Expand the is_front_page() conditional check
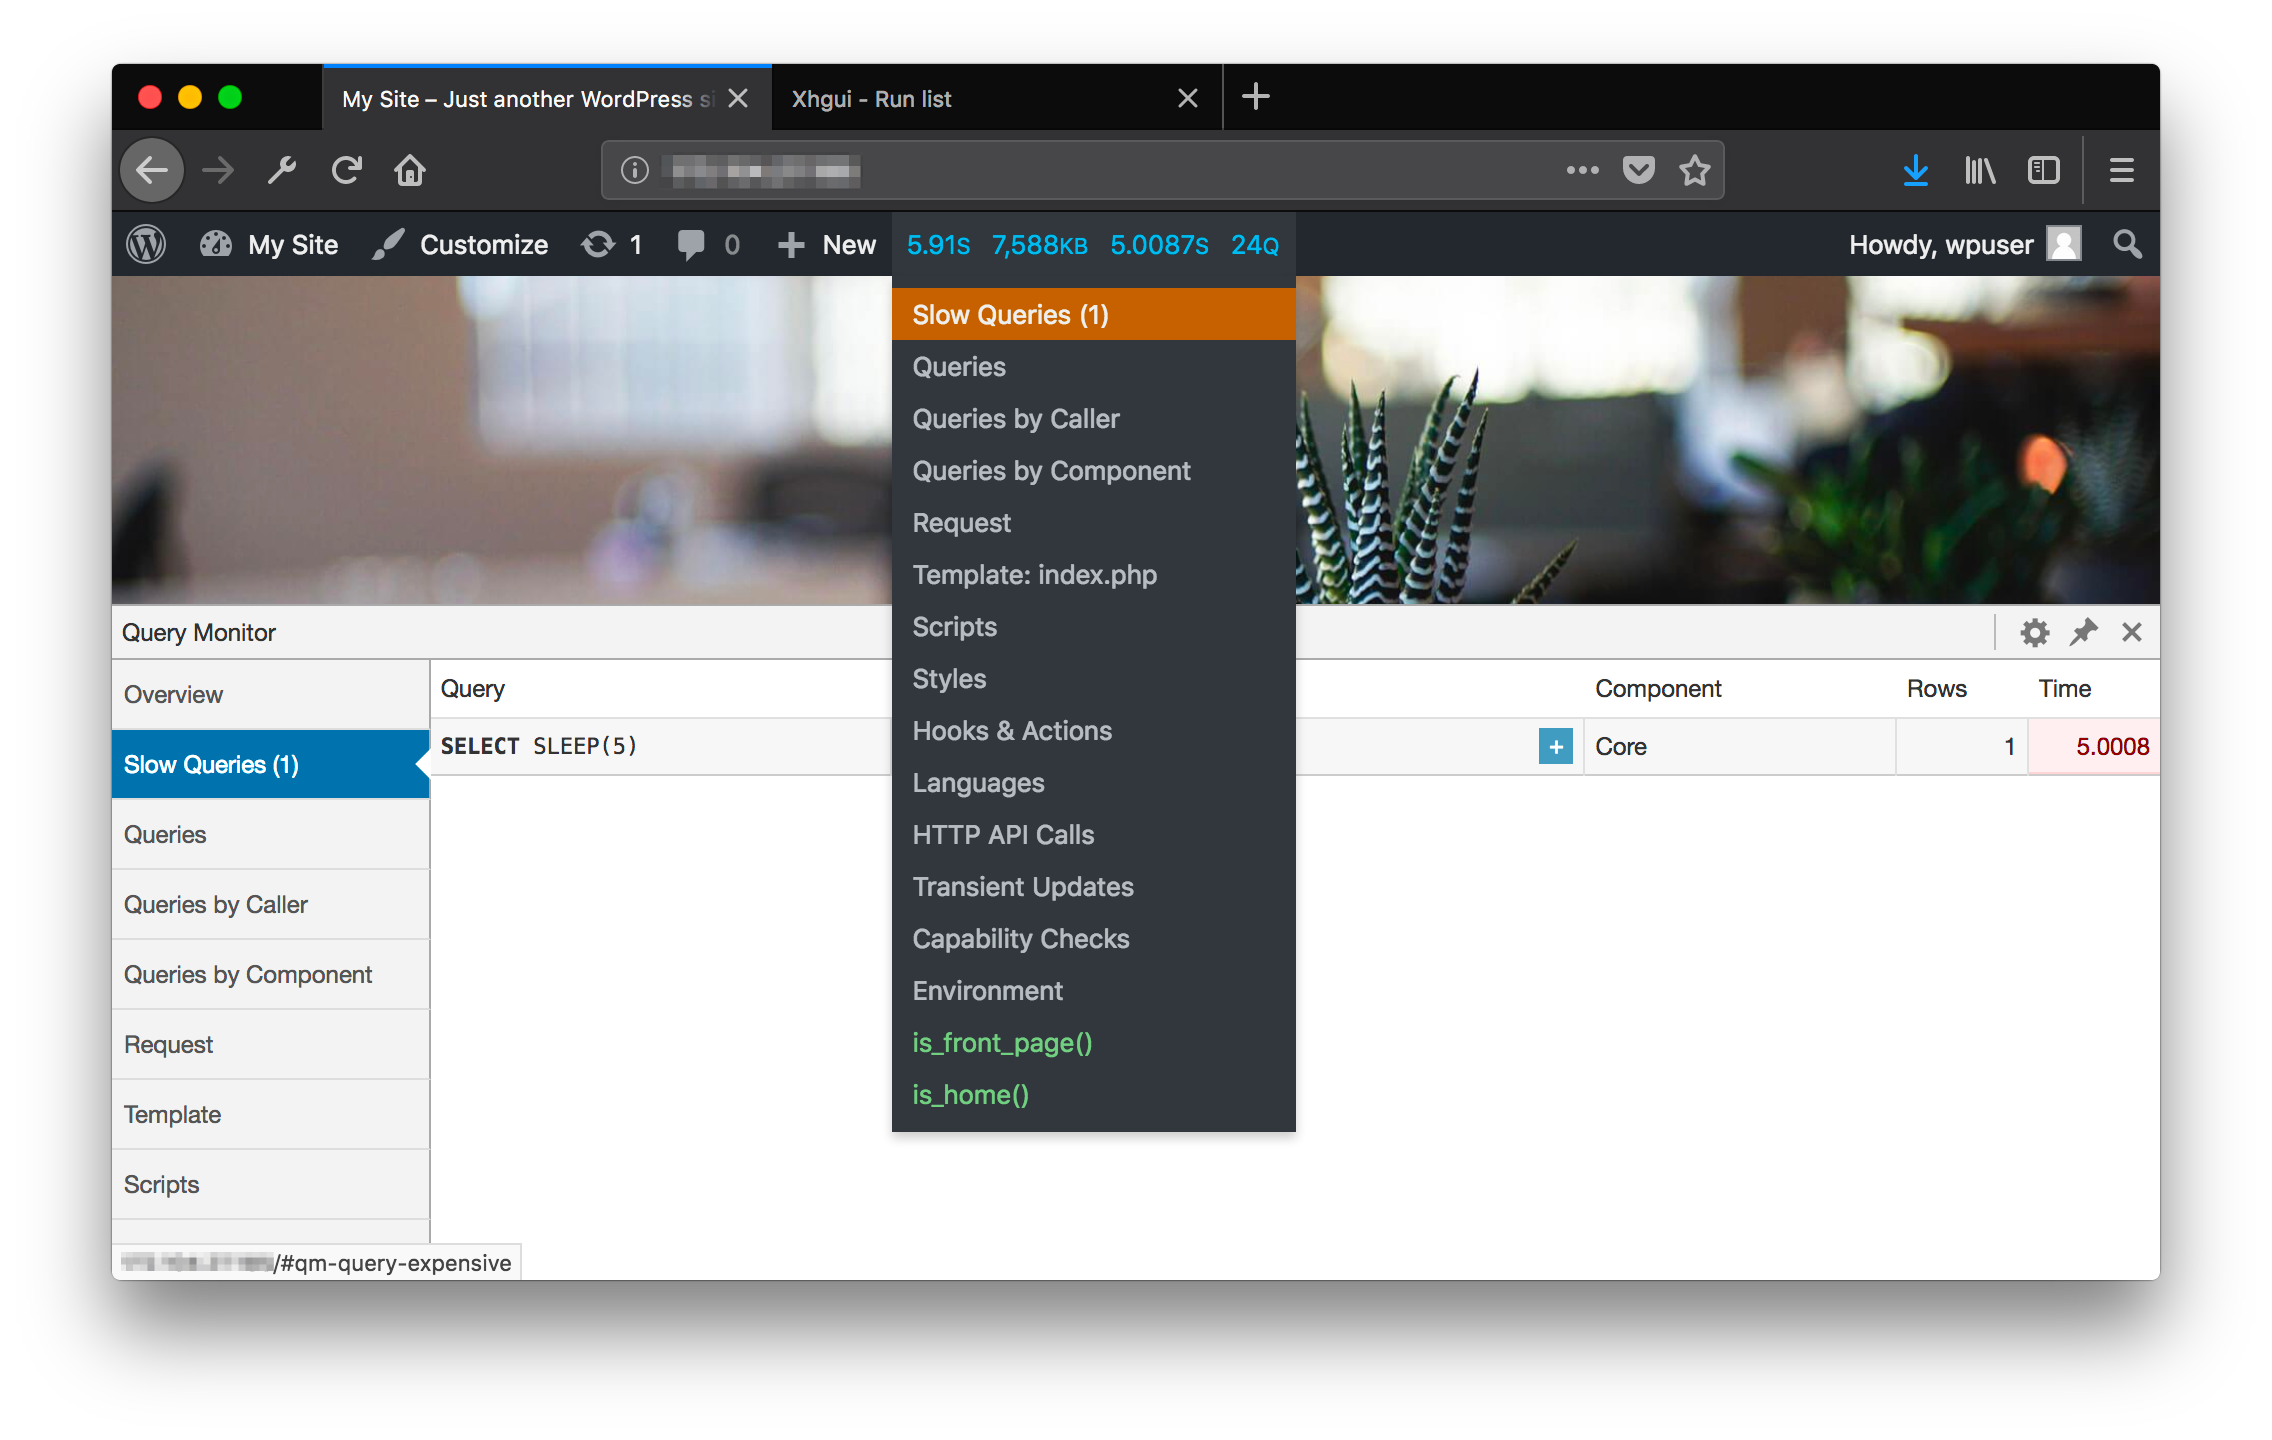 pos(1002,1043)
